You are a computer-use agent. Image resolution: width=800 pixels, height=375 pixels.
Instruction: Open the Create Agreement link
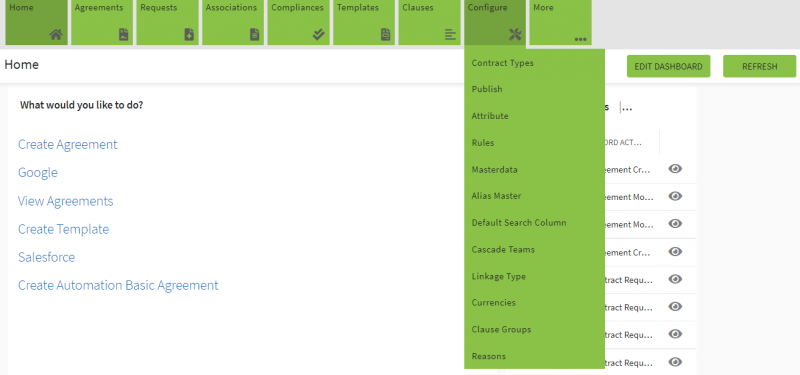point(67,144)
